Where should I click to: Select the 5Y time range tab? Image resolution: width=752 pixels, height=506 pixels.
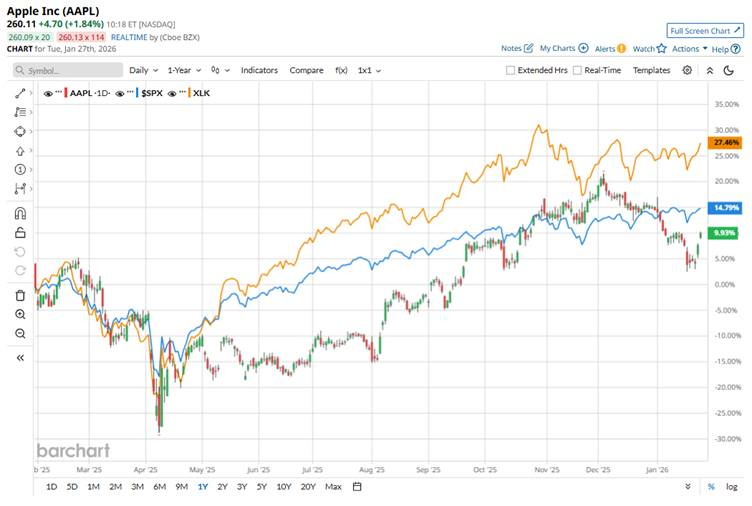[262, 487]
